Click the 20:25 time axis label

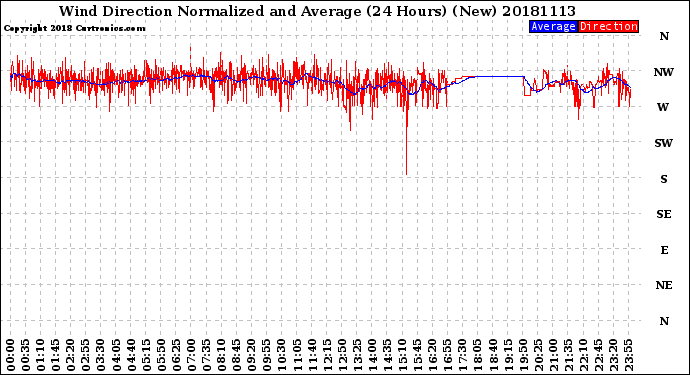click(x=539, y=355)
